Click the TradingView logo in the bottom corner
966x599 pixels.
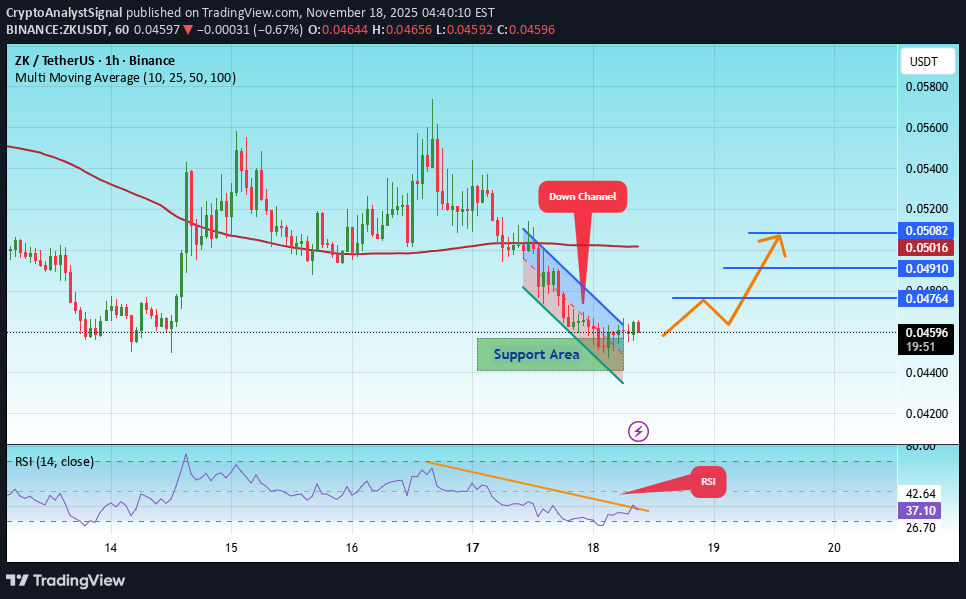[x=68, y=580]
